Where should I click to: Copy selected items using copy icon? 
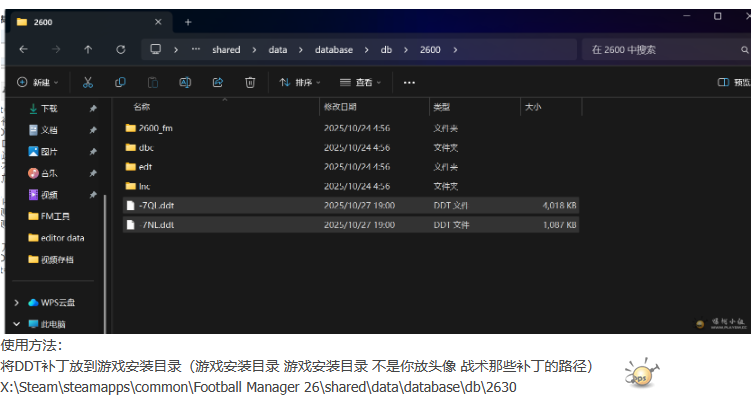(120, 82)
